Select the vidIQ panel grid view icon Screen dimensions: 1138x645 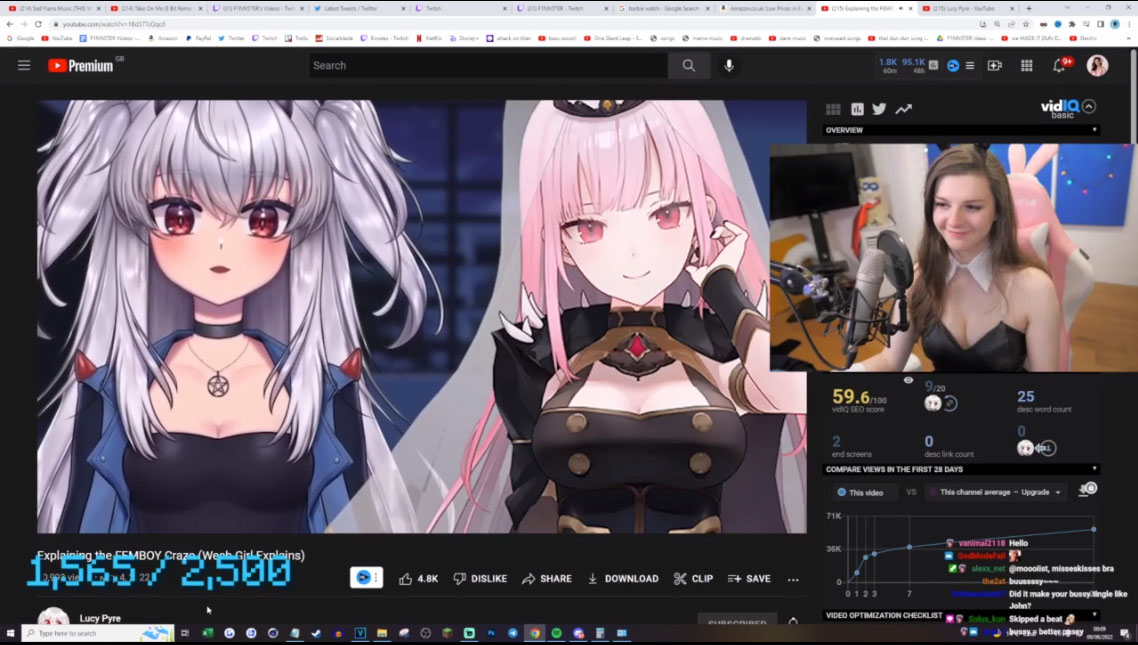[833, 109]
